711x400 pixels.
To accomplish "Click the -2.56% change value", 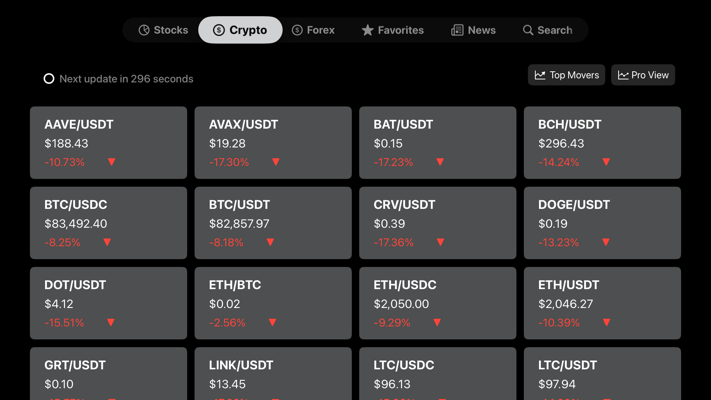I will coord(227,323).
